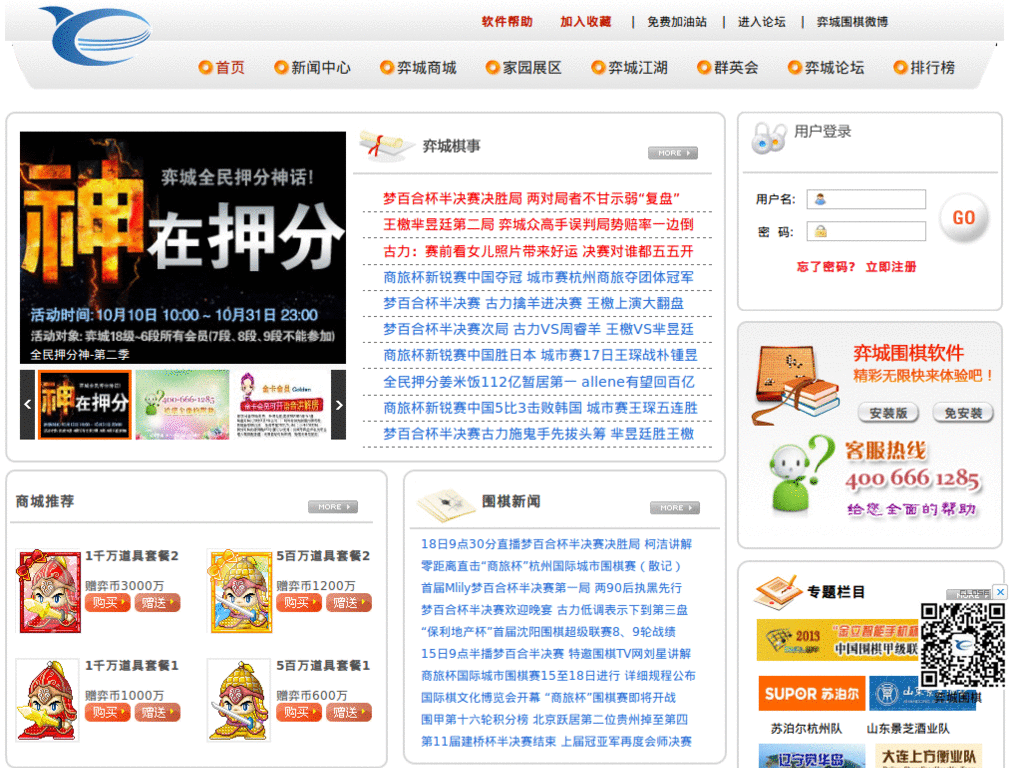Click 赠送 for 1千万道具套餐2

[157, 603]
